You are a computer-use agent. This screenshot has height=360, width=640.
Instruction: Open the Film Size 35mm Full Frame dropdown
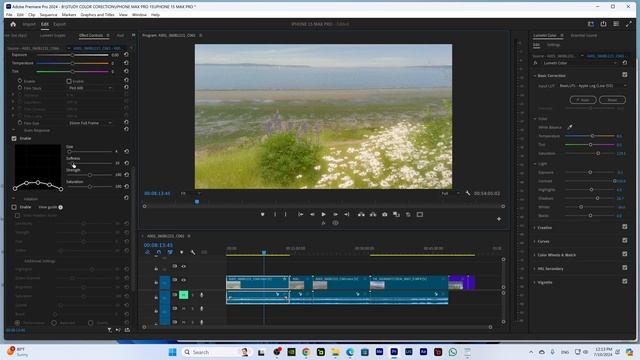(x=90, y=123)
